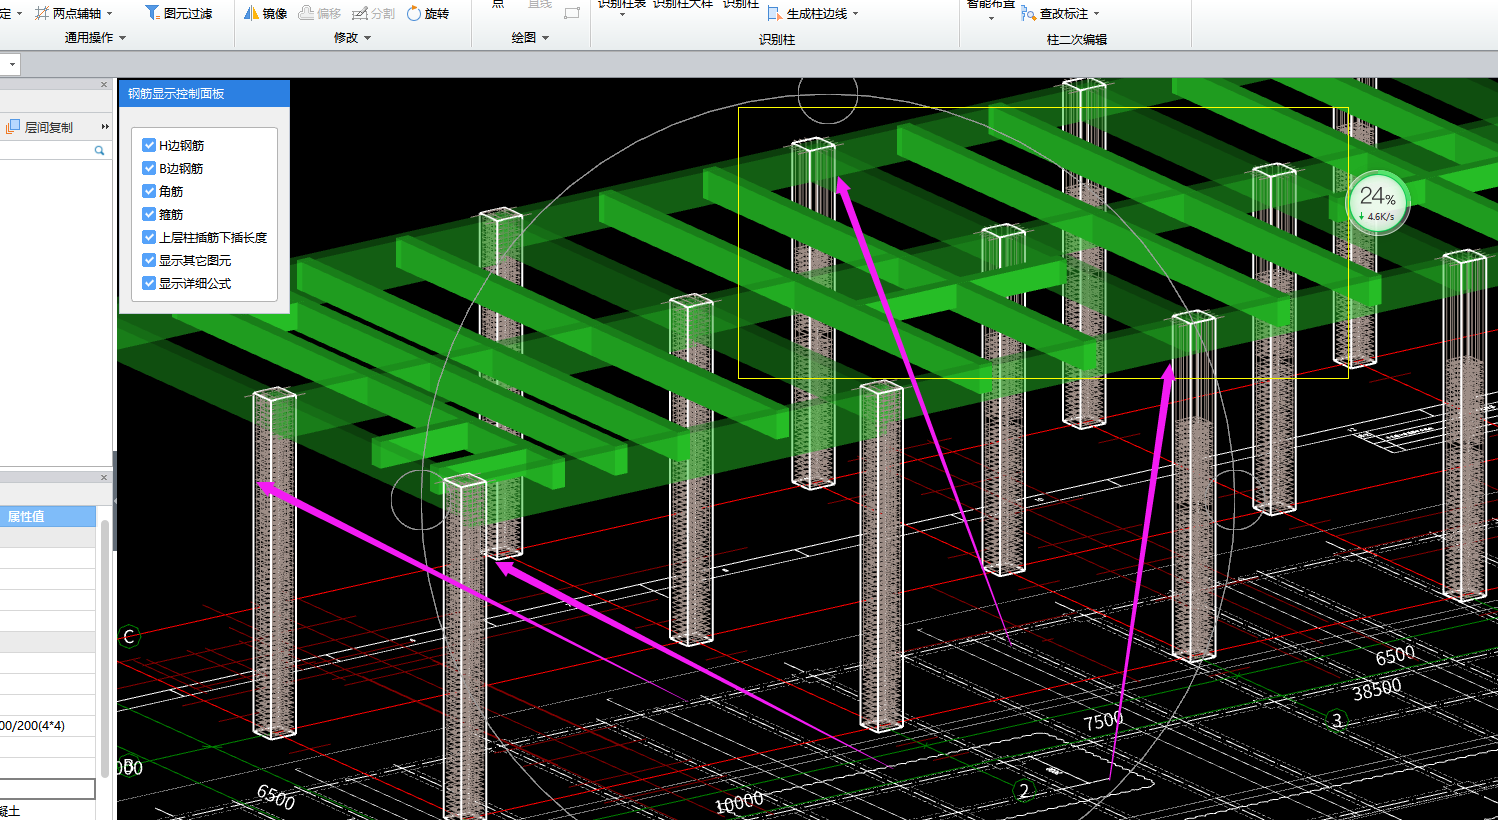
Task: Click the left panel vertical scrollbar
Action: pyautogui.click(x=105, y=648)
